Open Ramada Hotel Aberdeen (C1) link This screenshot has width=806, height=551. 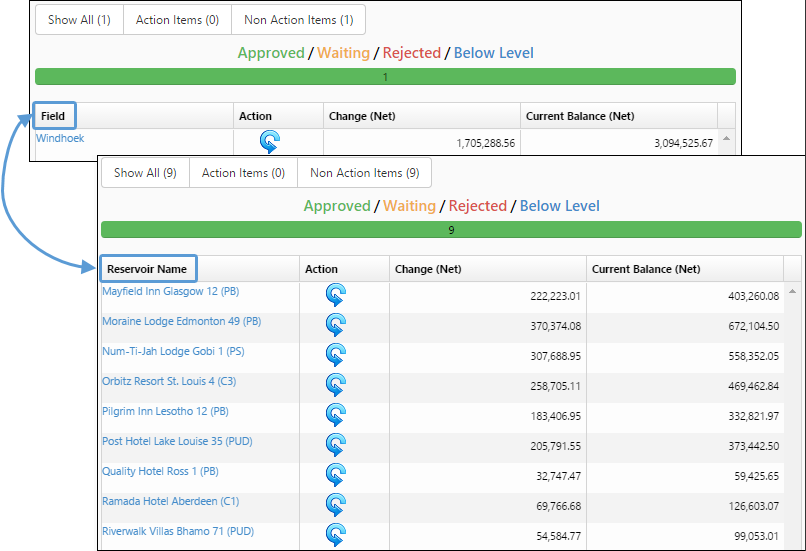tap(171, 501)
